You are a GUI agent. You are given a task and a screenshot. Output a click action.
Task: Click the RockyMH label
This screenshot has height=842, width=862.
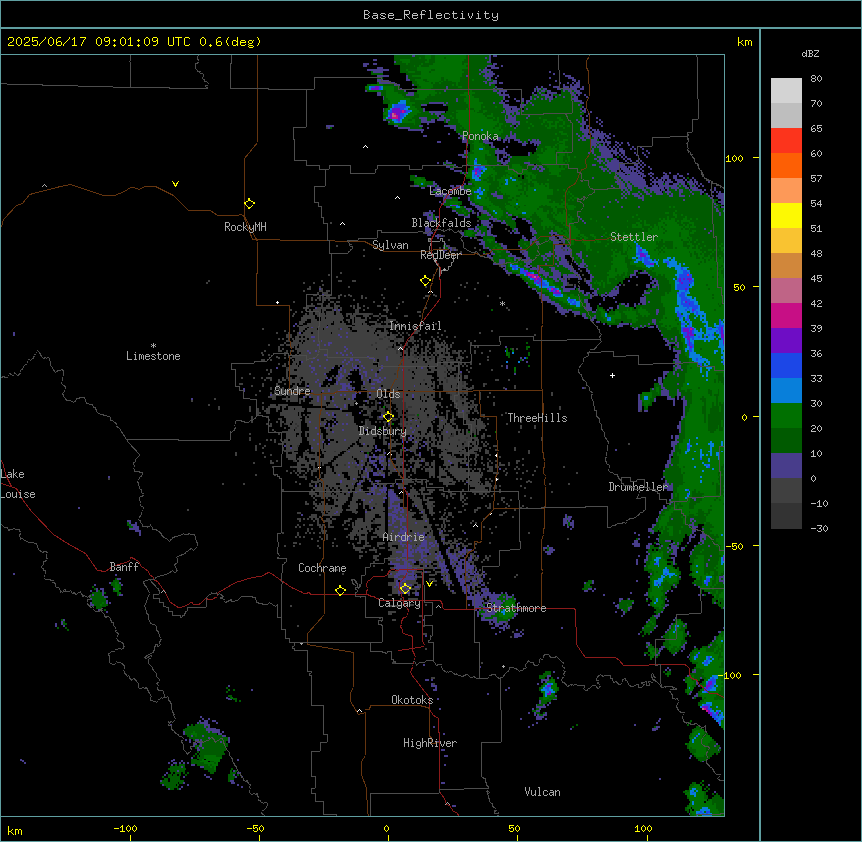(x=245, y=227)
